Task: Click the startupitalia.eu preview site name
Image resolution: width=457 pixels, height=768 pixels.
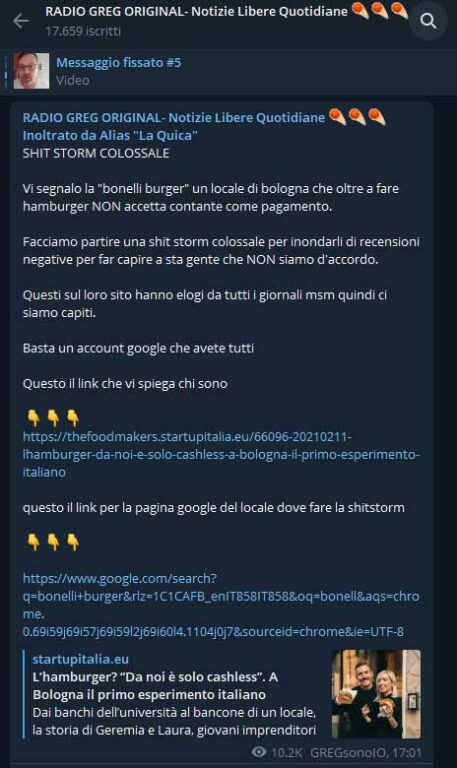Action: click(81, 659)
